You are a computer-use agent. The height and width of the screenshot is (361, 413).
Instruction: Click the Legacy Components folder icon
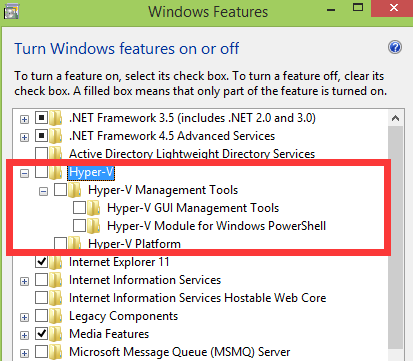pos(56,316)
